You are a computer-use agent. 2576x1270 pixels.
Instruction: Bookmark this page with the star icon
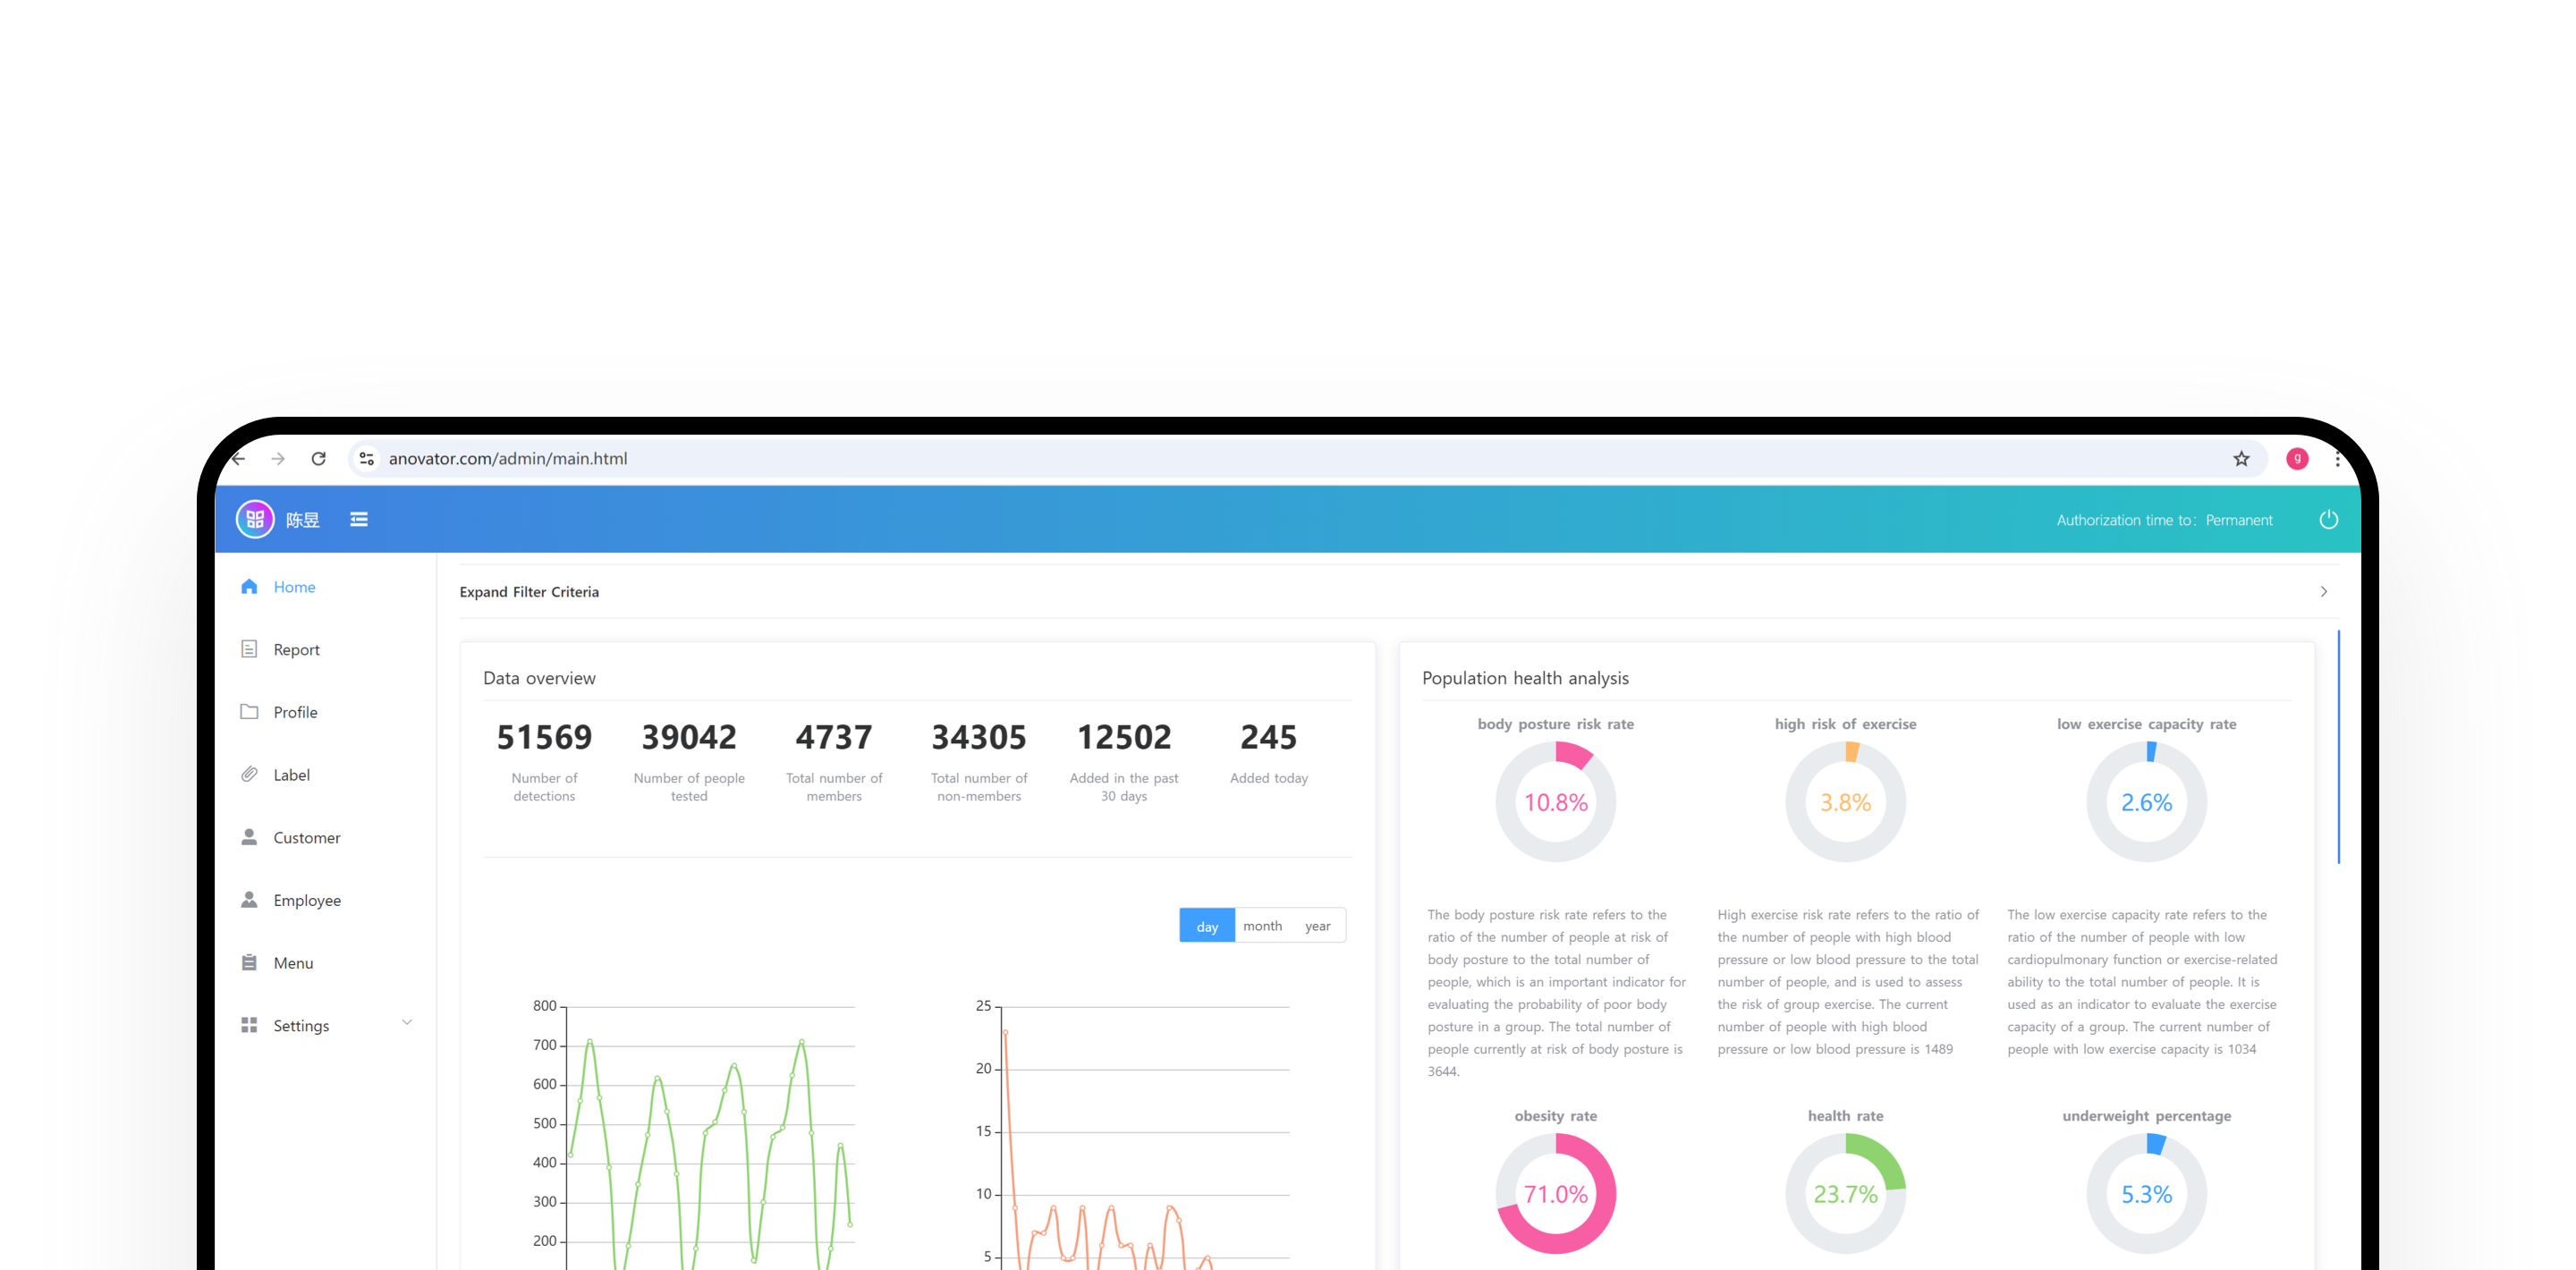(2241, 458)
